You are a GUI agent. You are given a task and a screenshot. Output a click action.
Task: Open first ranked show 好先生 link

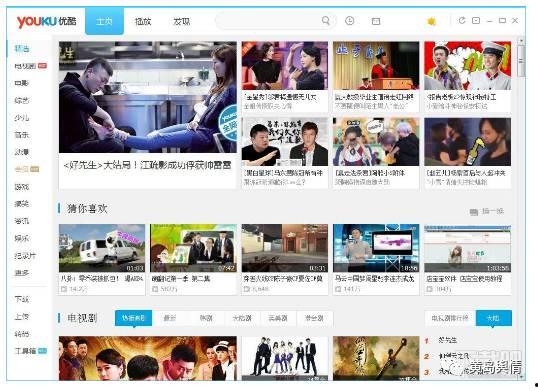click(448, 340)
